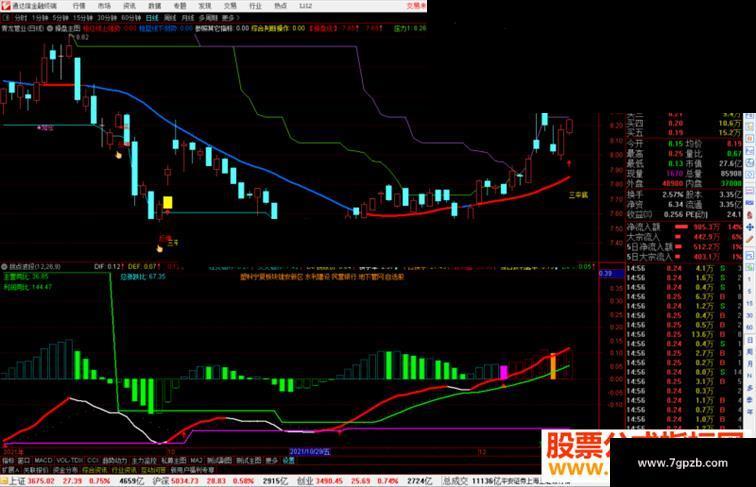The width and height of the screenshot is (756, 487).
Task: Click the 窗口 button
Action: click(x=24, y=460)
